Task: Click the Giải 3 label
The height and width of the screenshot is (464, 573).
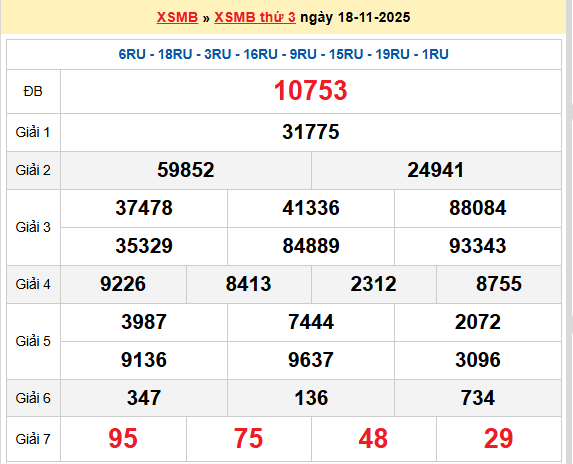Action: 33,227
